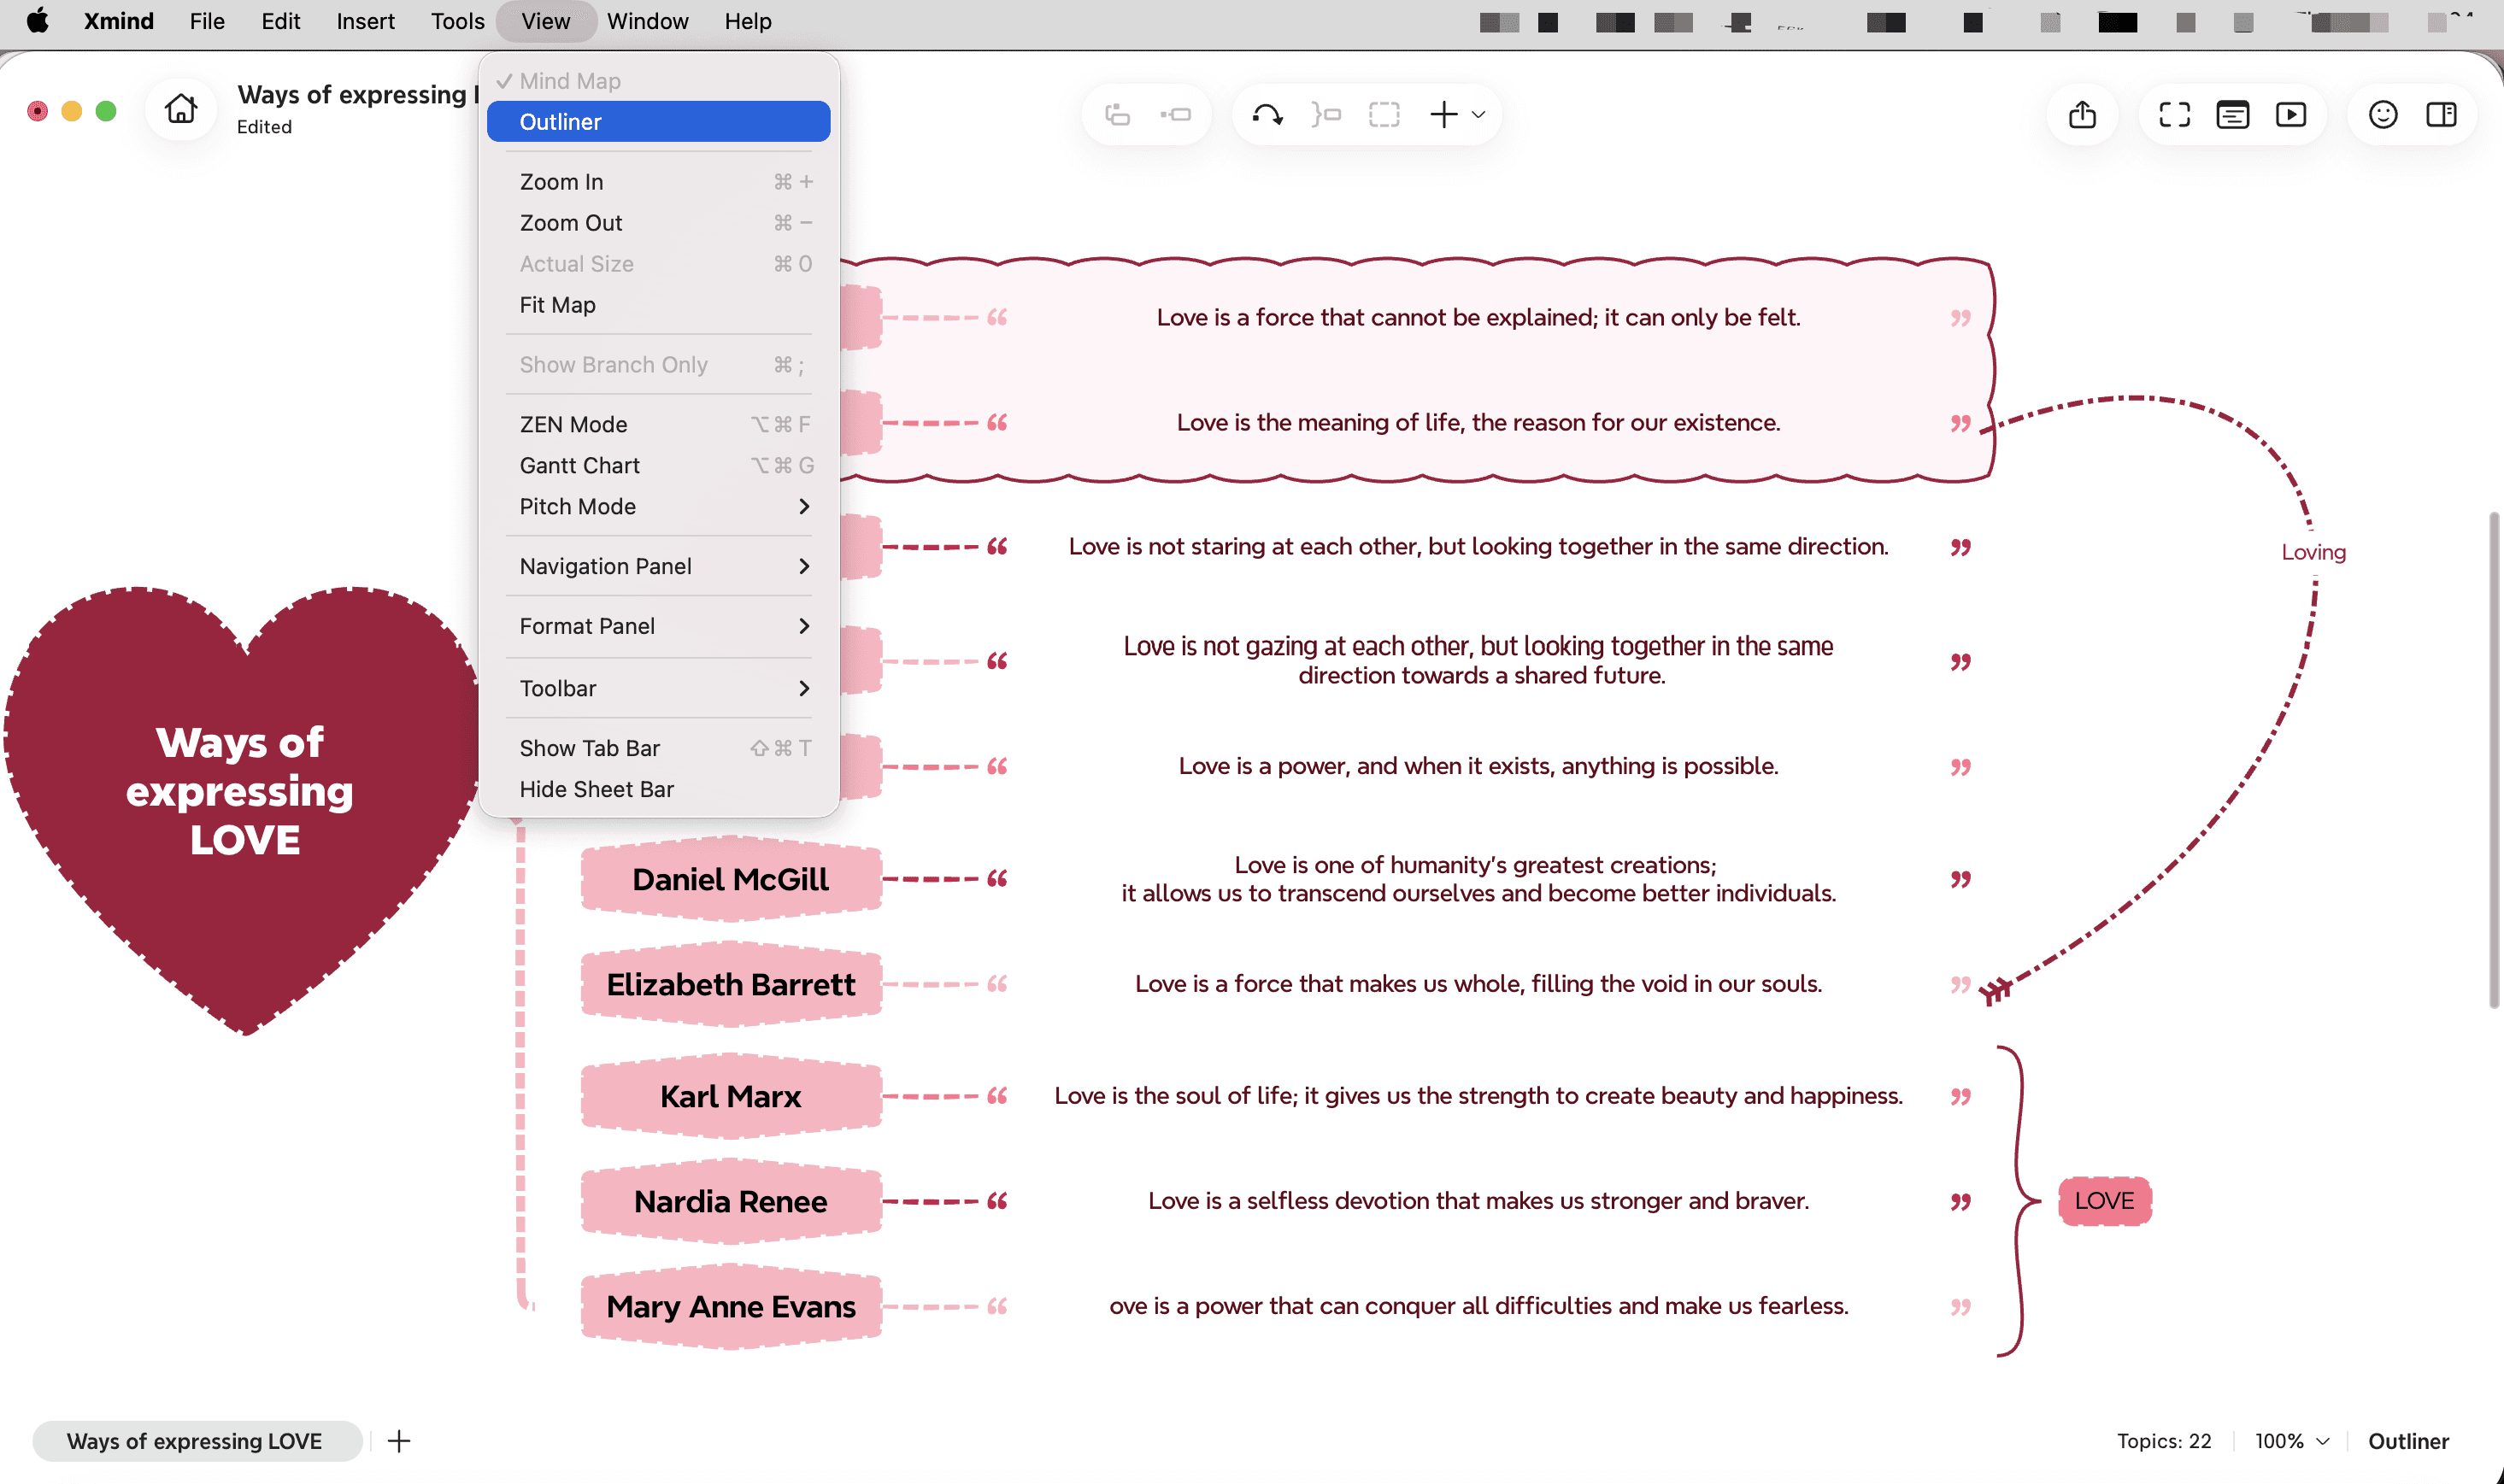Open the Apple menu
Viewport: 2504px width, 1484px height.
pos(37,21)
